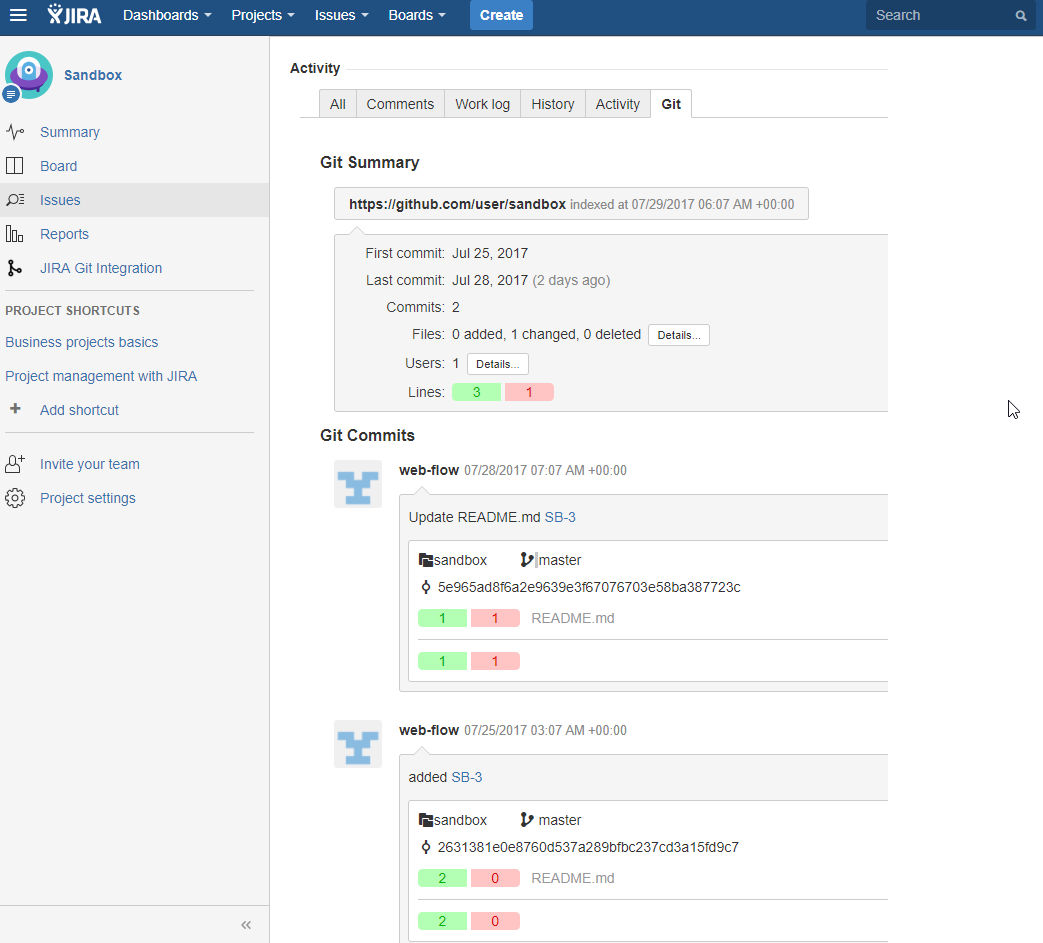Switch to the All activity tab
Viewport: 1043px width, 943px height.
(338, 104)
